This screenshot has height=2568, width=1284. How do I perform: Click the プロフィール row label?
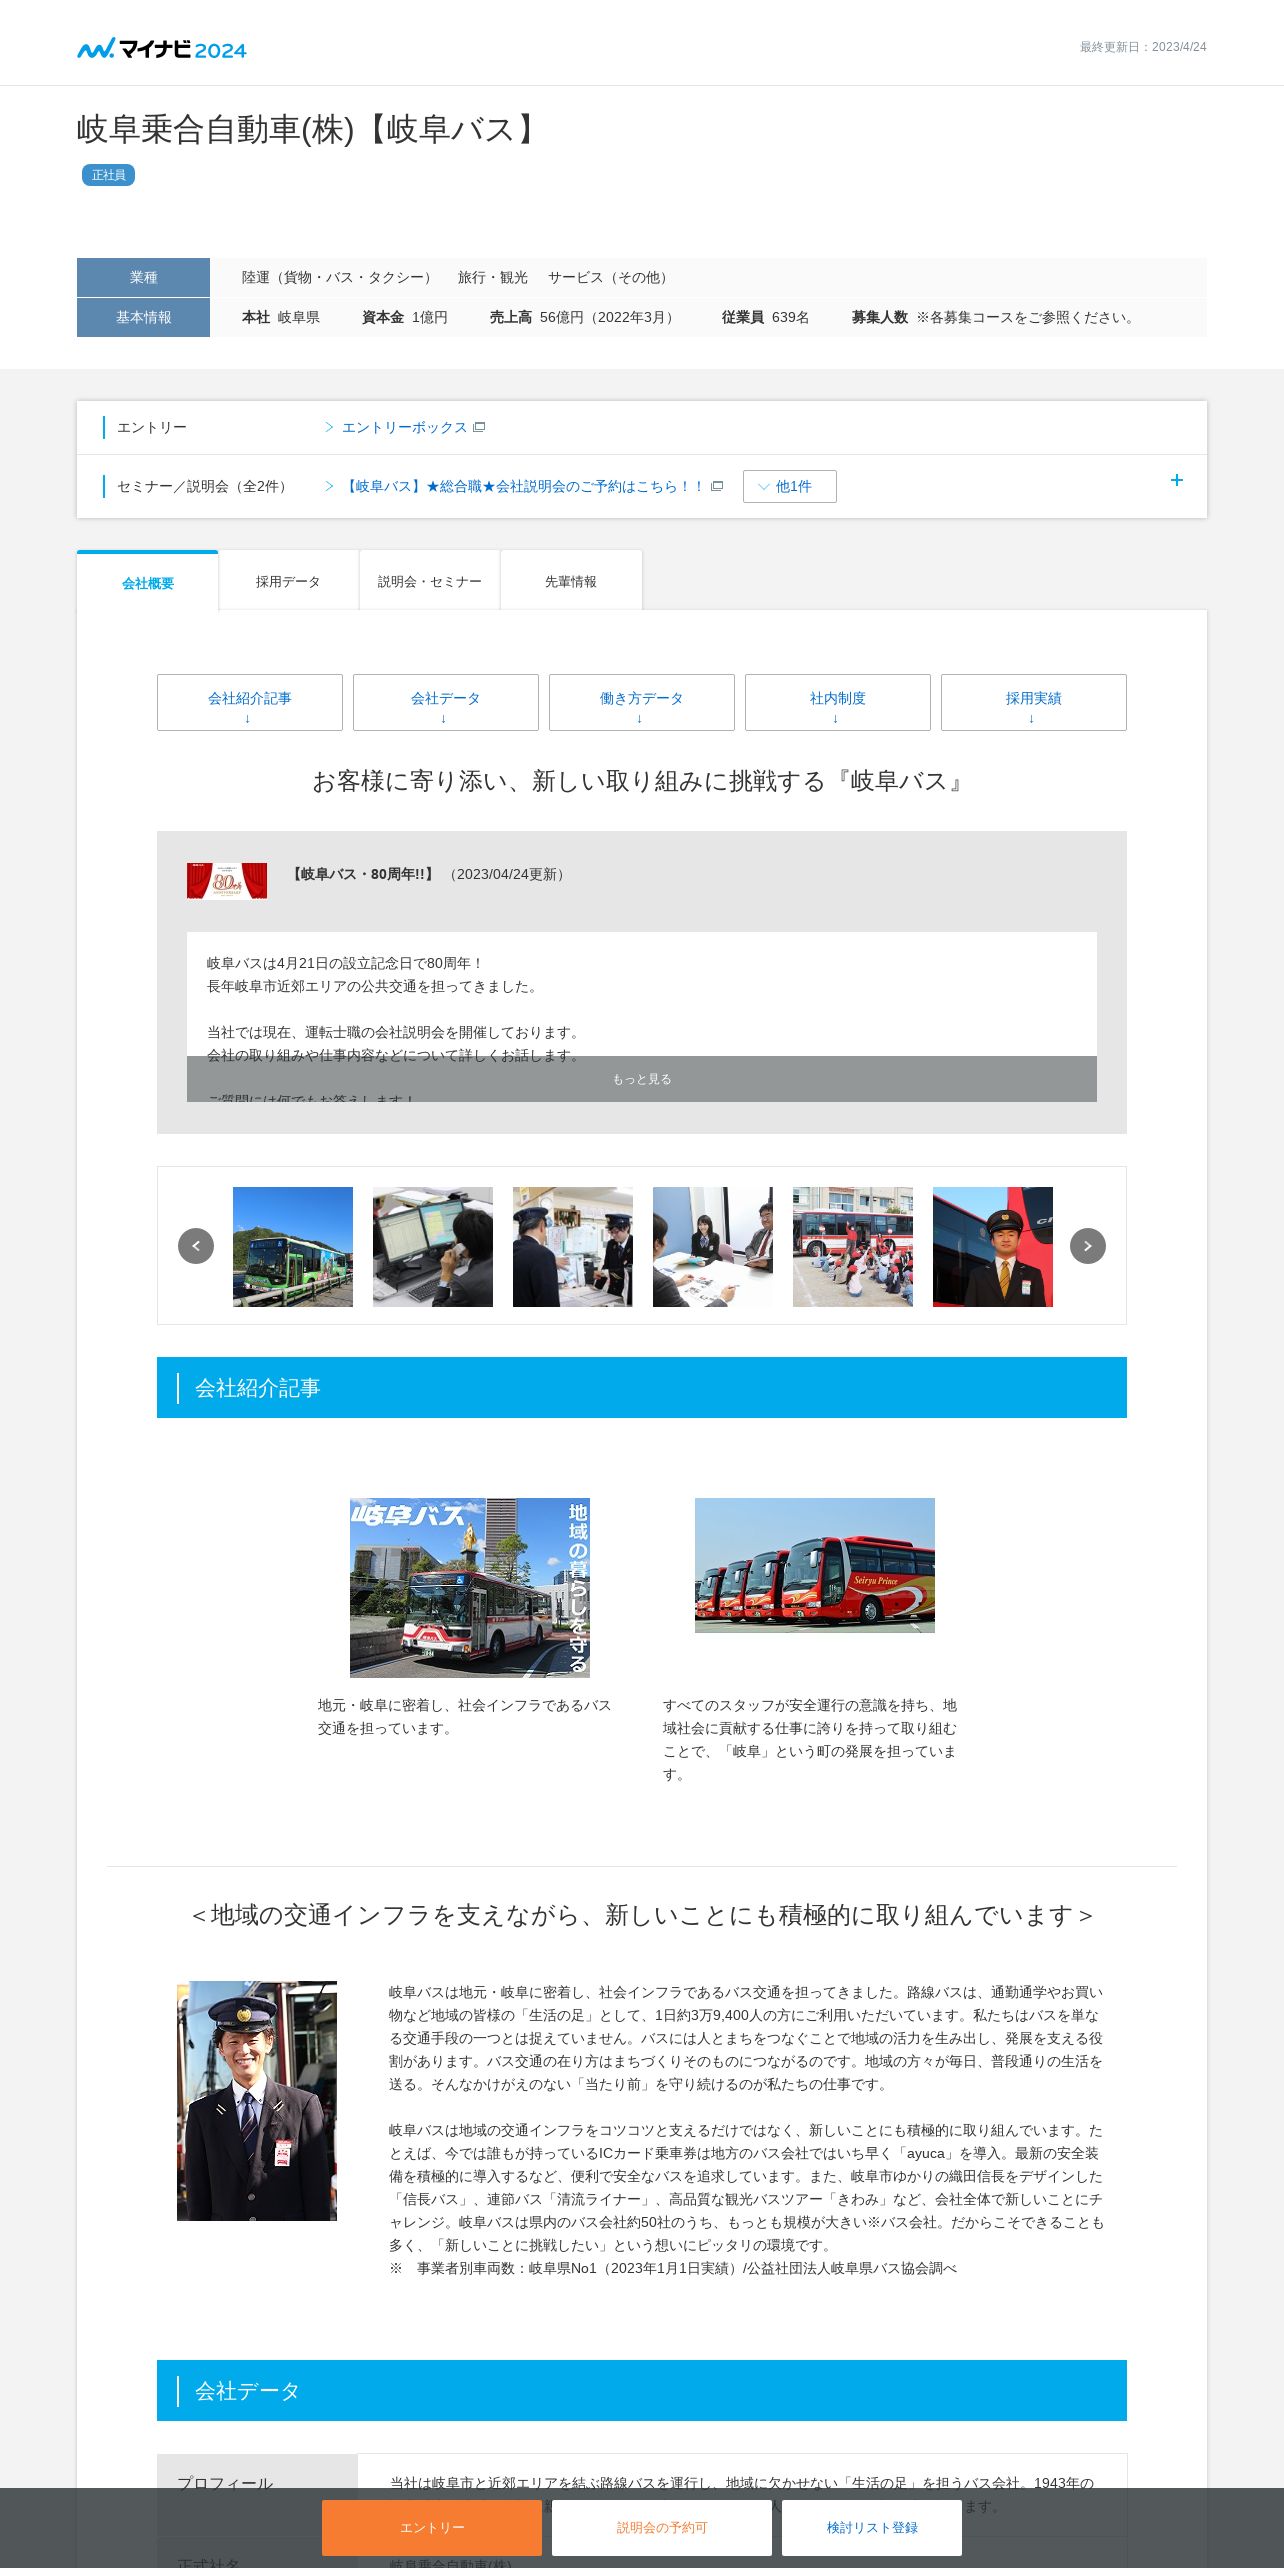pos(225,2483)
